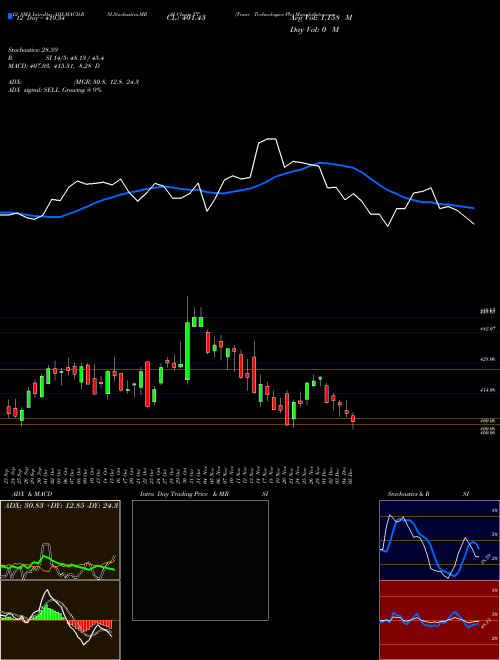Click the ADX indicator chart thumbnail
The height and width of the screenshot is (660, 500).
60,540
